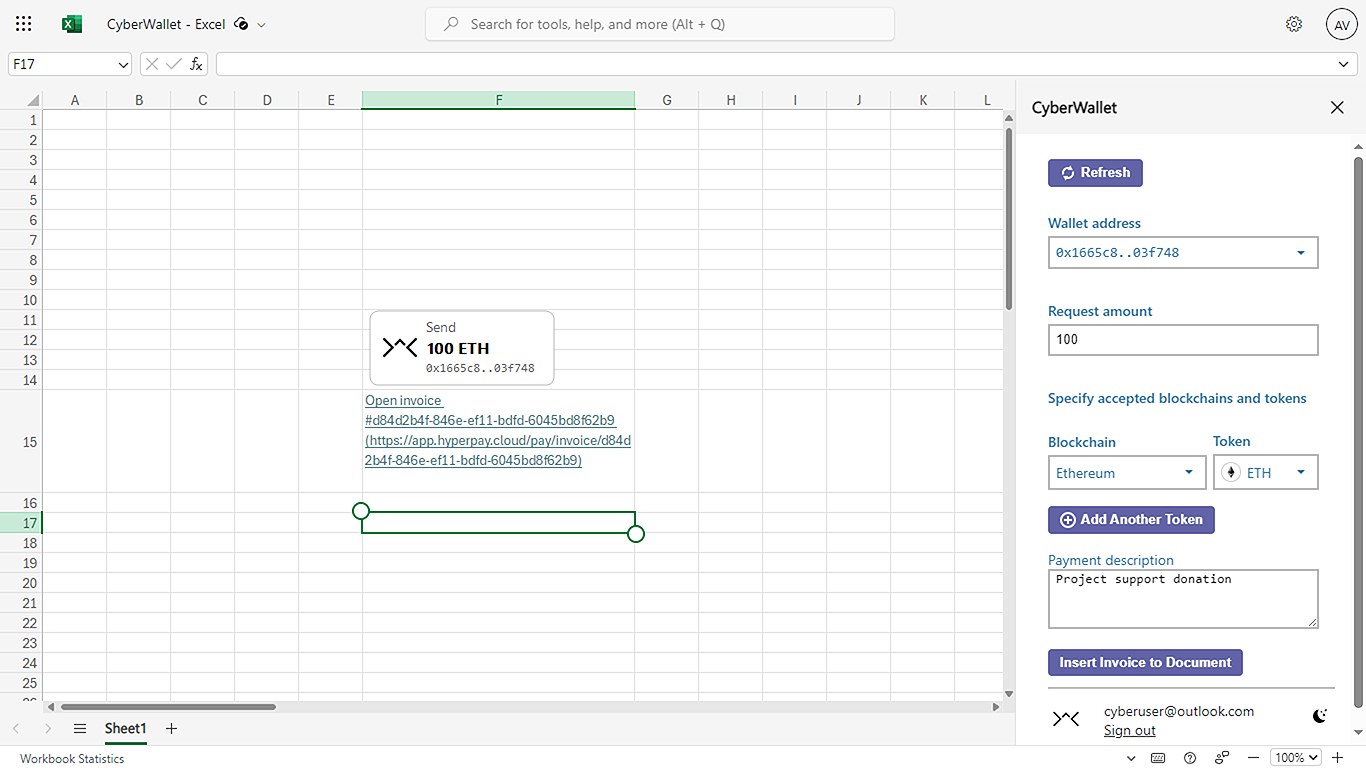Click inside the formula bar input

coord(775,64)
